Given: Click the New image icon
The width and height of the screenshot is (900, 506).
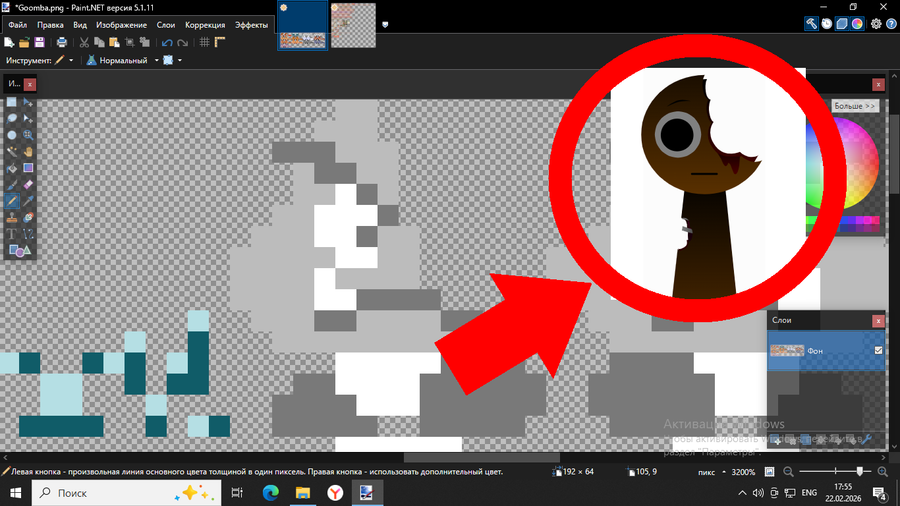Looking at the screenshot, I should click(9, 42).
